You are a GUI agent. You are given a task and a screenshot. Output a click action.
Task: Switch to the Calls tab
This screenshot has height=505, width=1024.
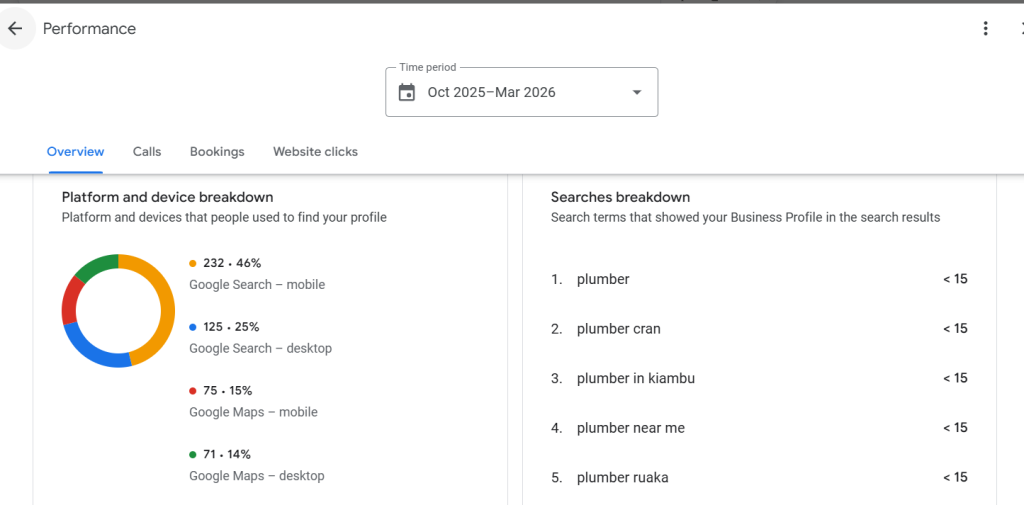point(147,152)
